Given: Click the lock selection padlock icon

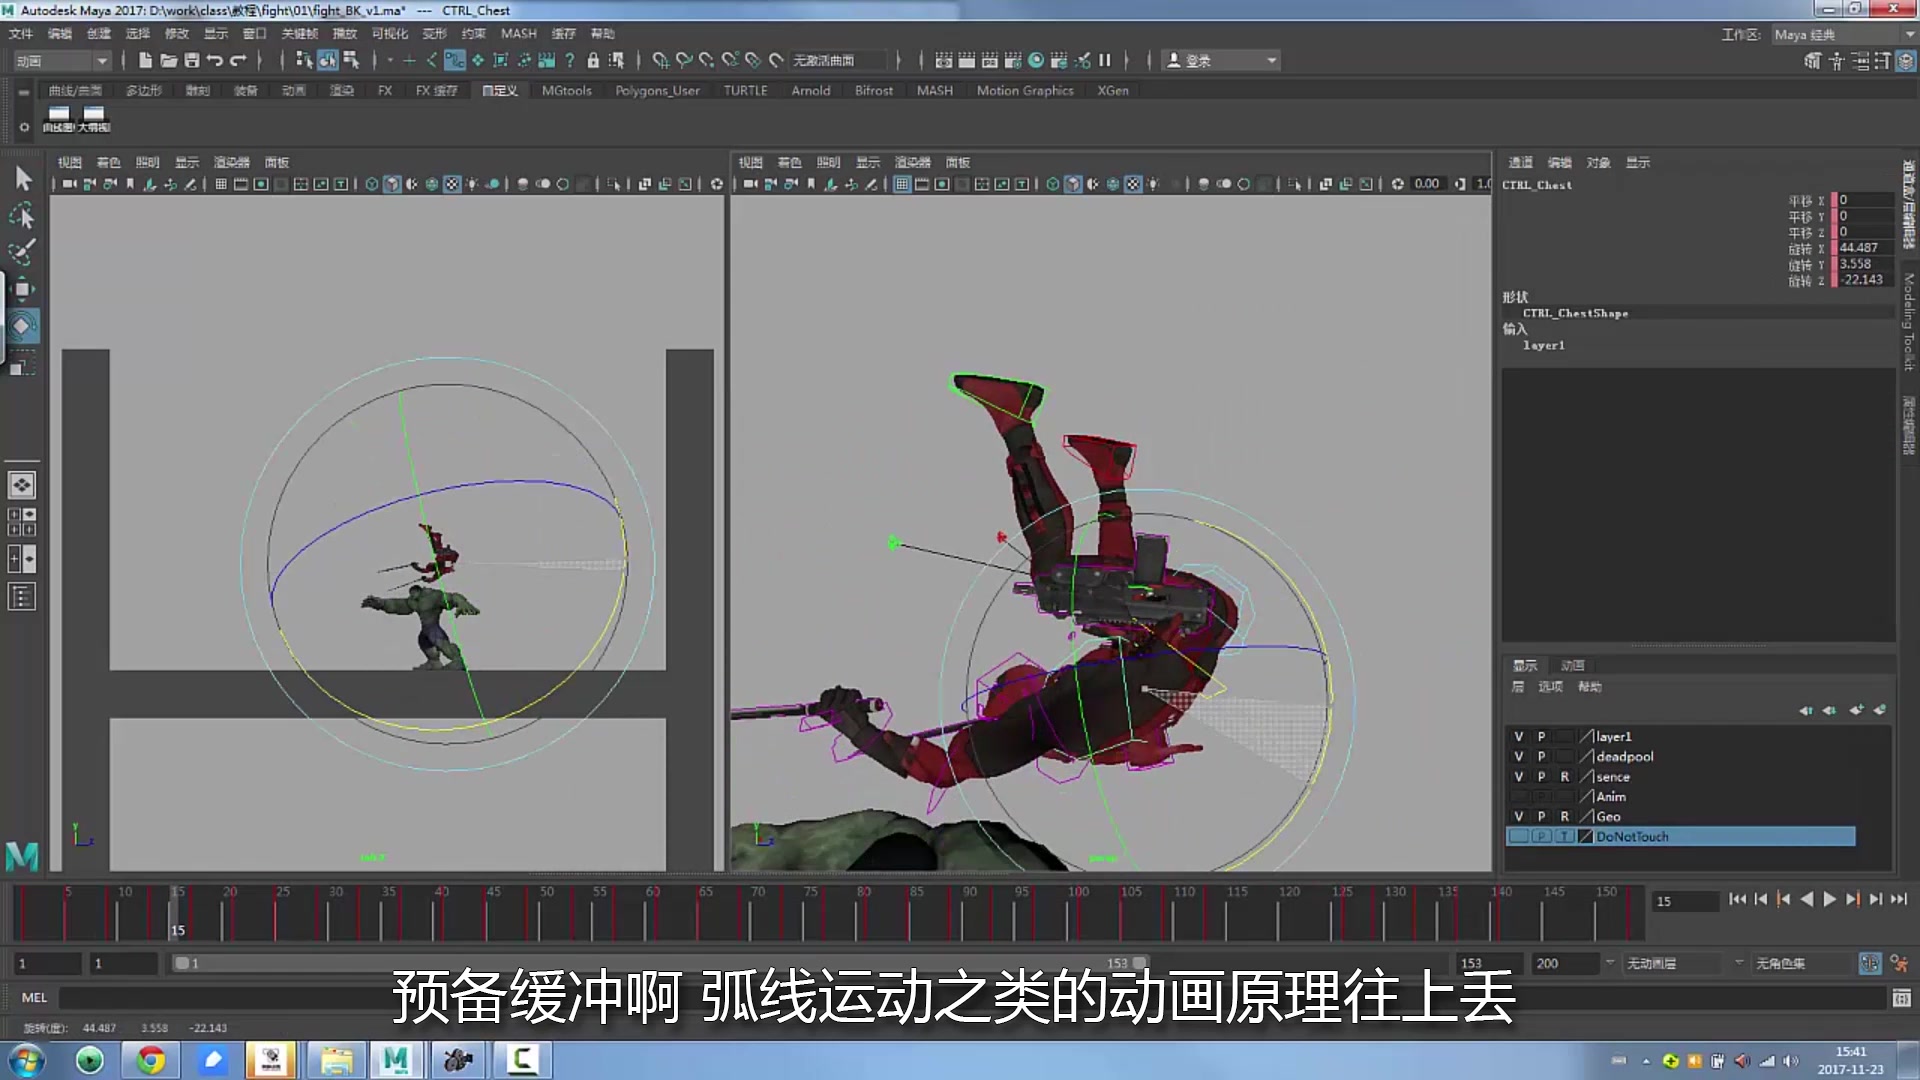Looking at the screenshot, I should [x=593, y=61].
